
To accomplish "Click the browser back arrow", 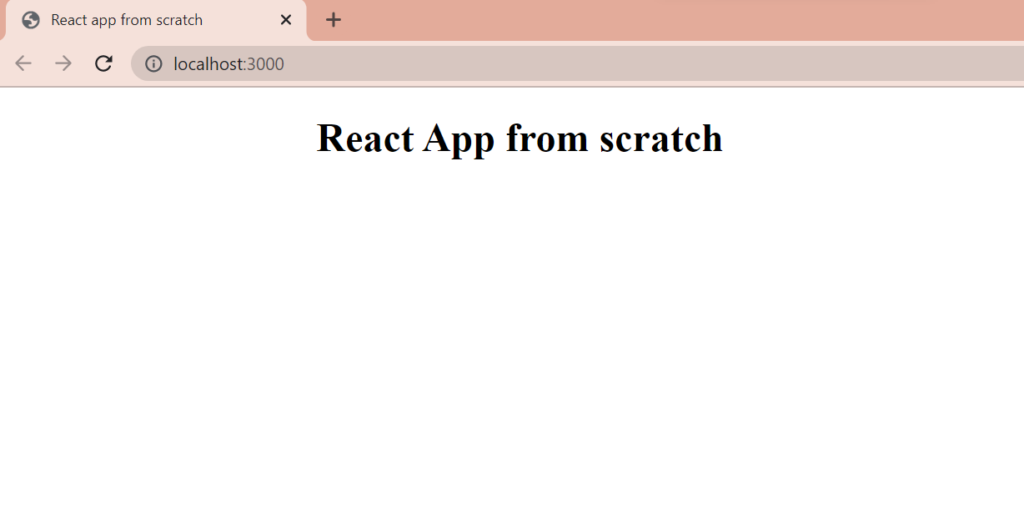I will pos(24,63).
